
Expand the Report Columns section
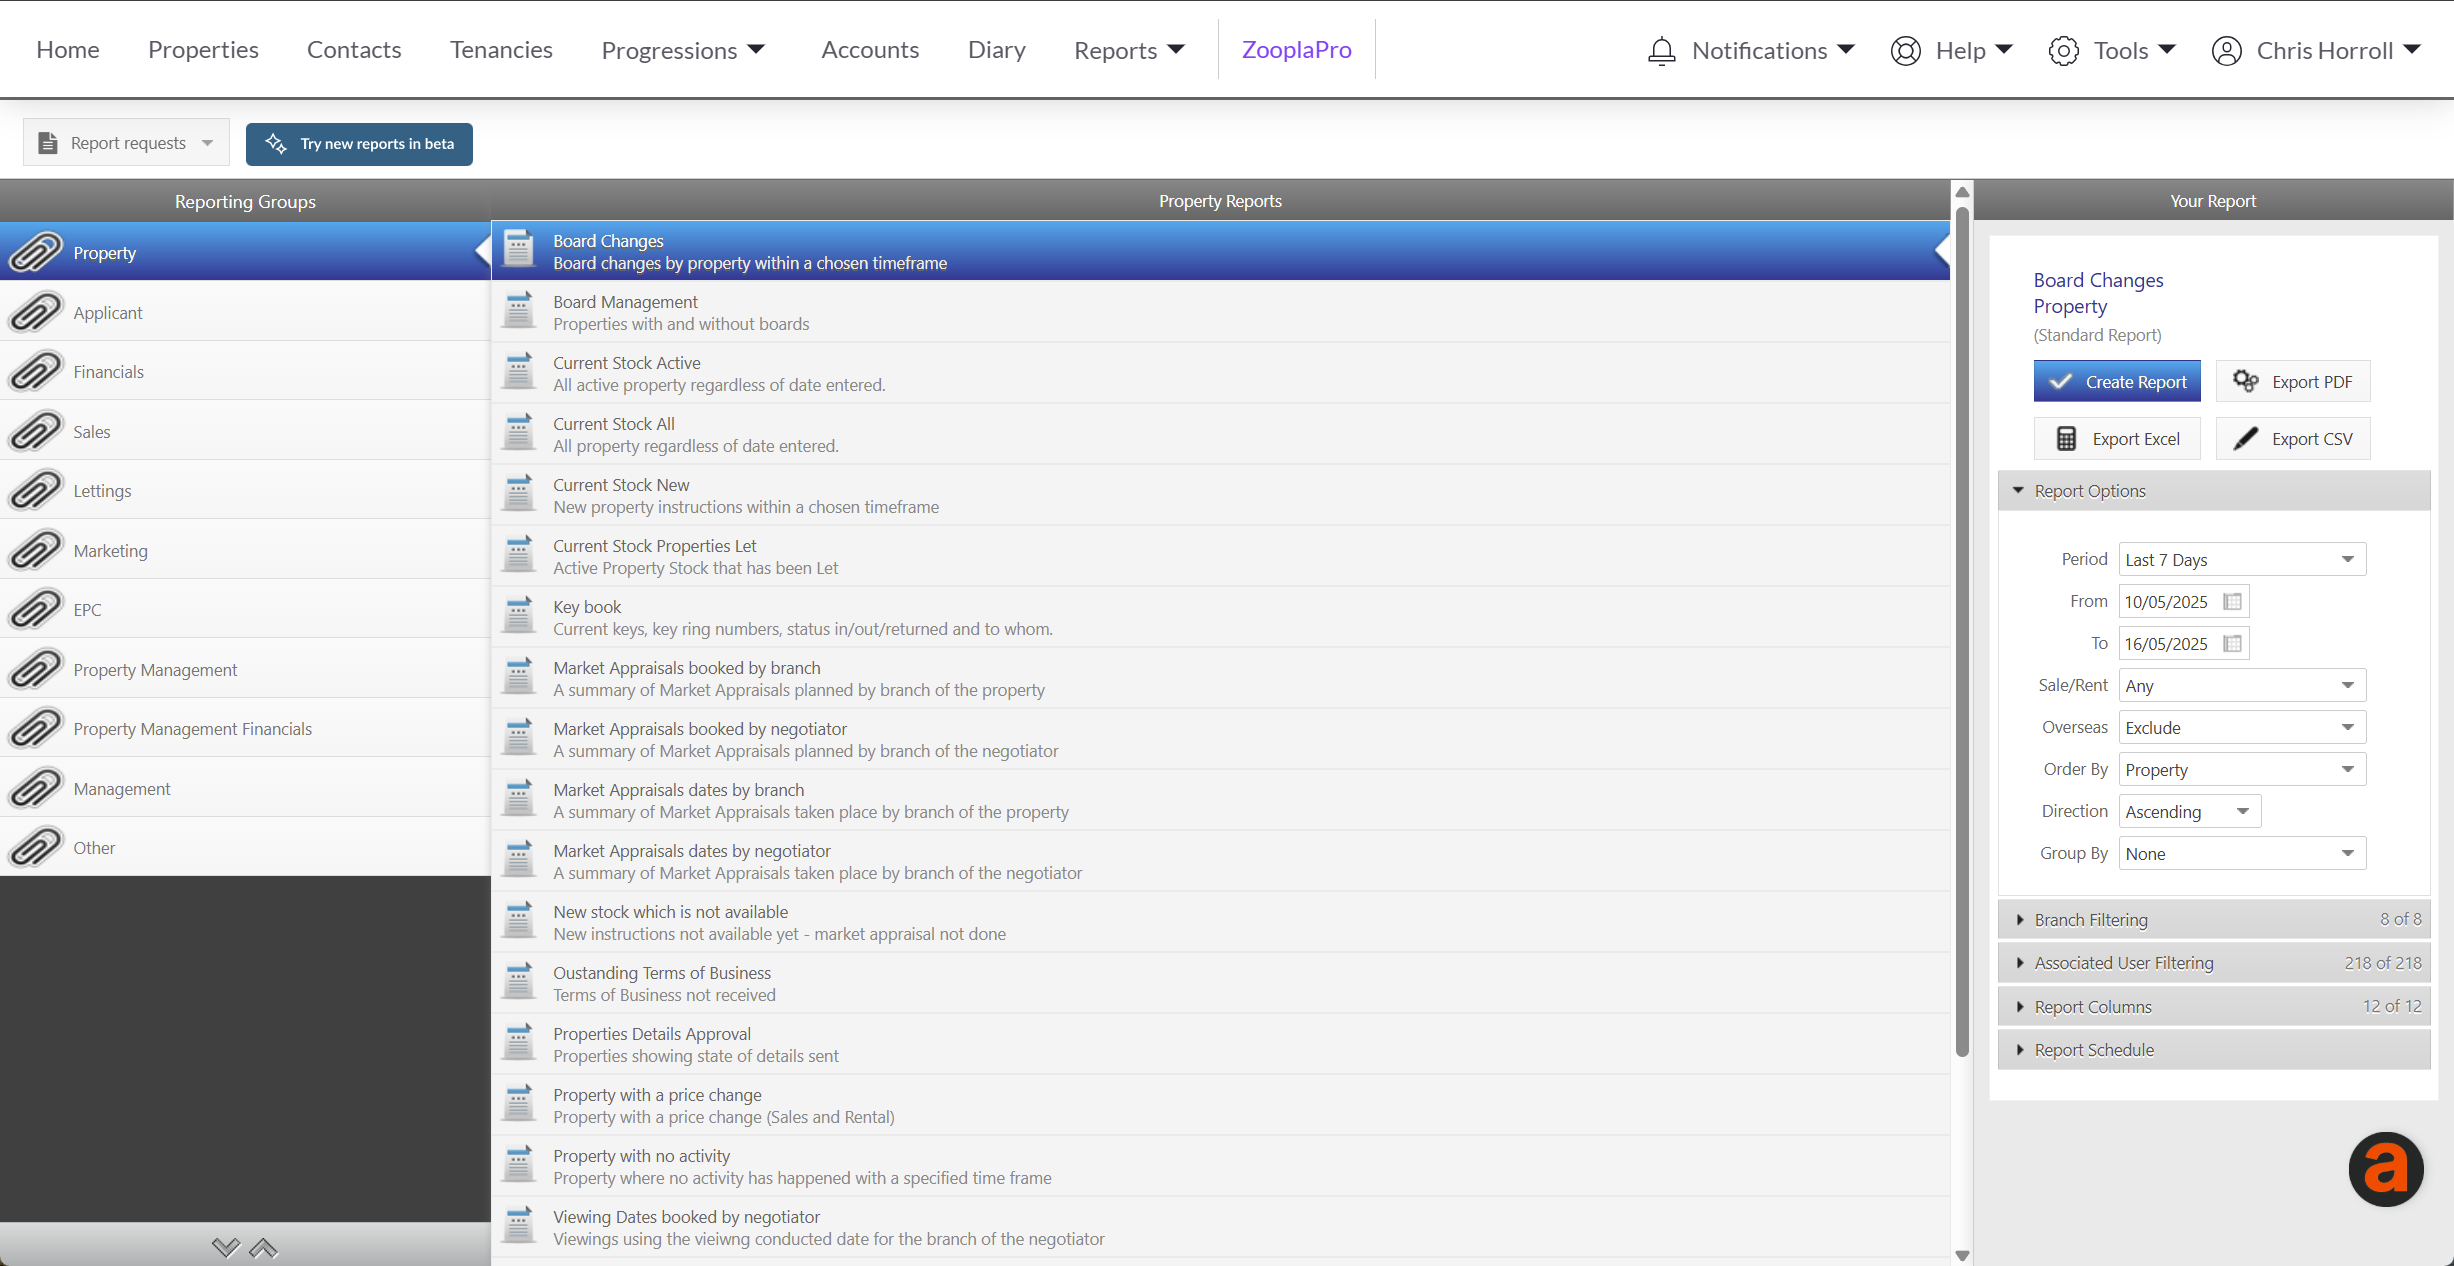[x=2214, y=1007]
